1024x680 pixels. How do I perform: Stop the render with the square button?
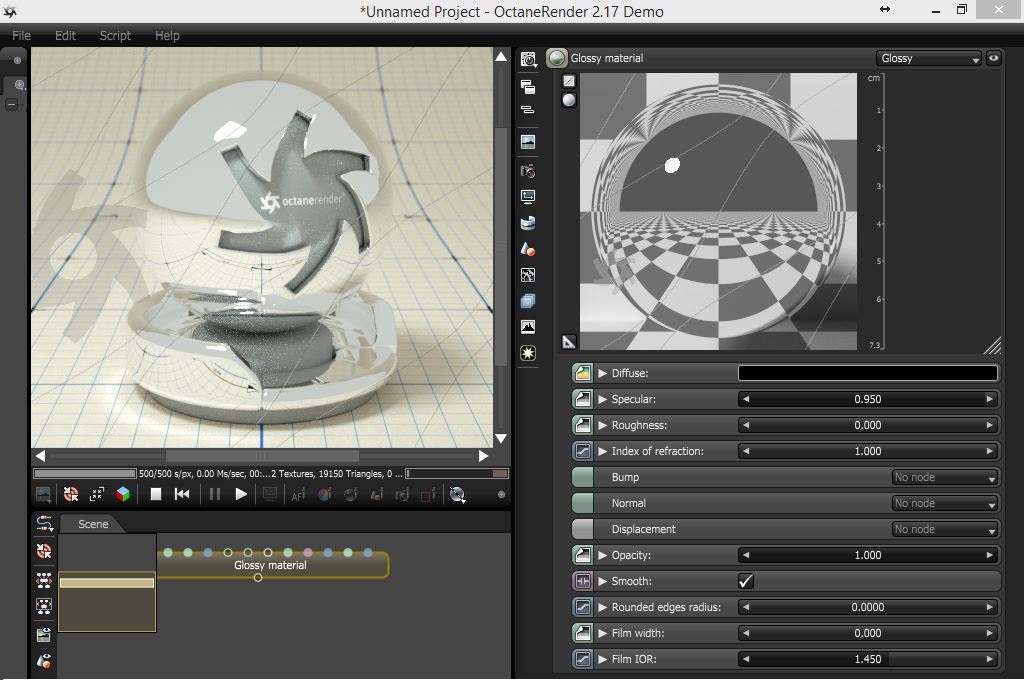[x=155, y=494]
